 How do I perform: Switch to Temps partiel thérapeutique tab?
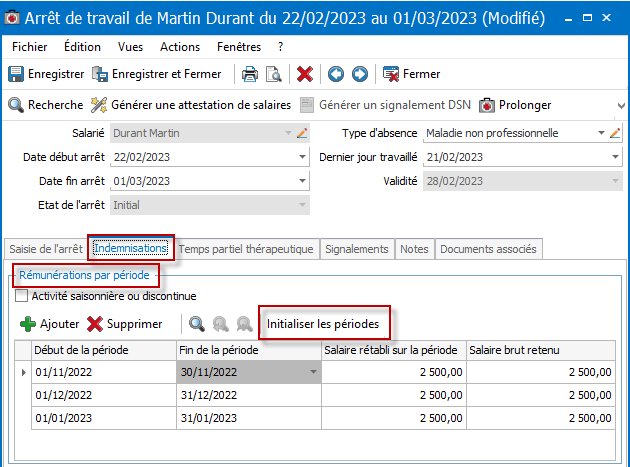click(246, 249)
